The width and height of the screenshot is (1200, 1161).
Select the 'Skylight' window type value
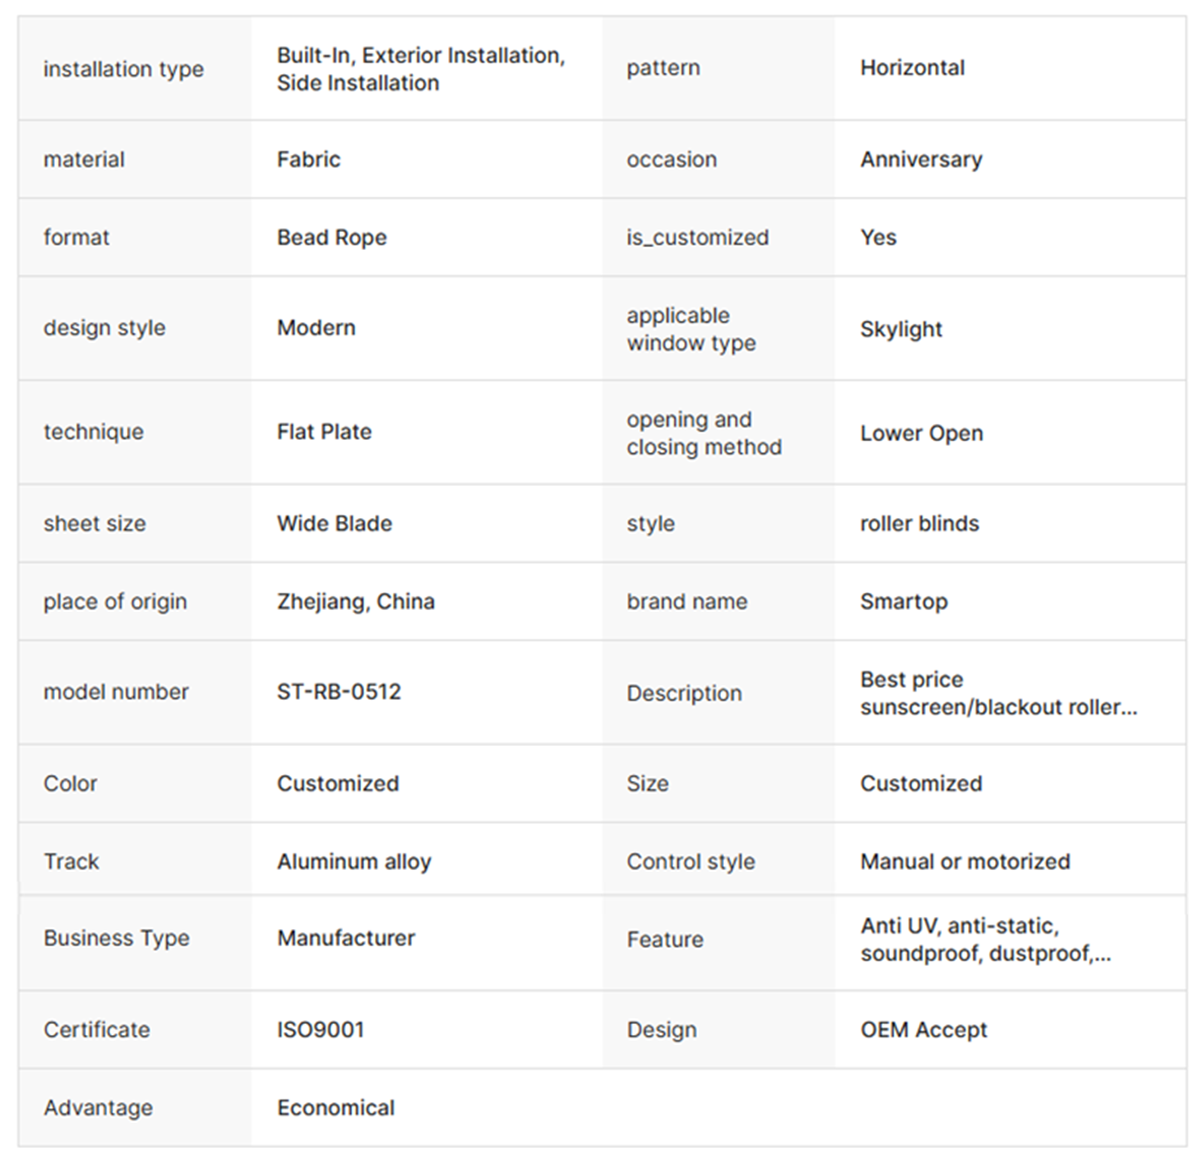901,329
